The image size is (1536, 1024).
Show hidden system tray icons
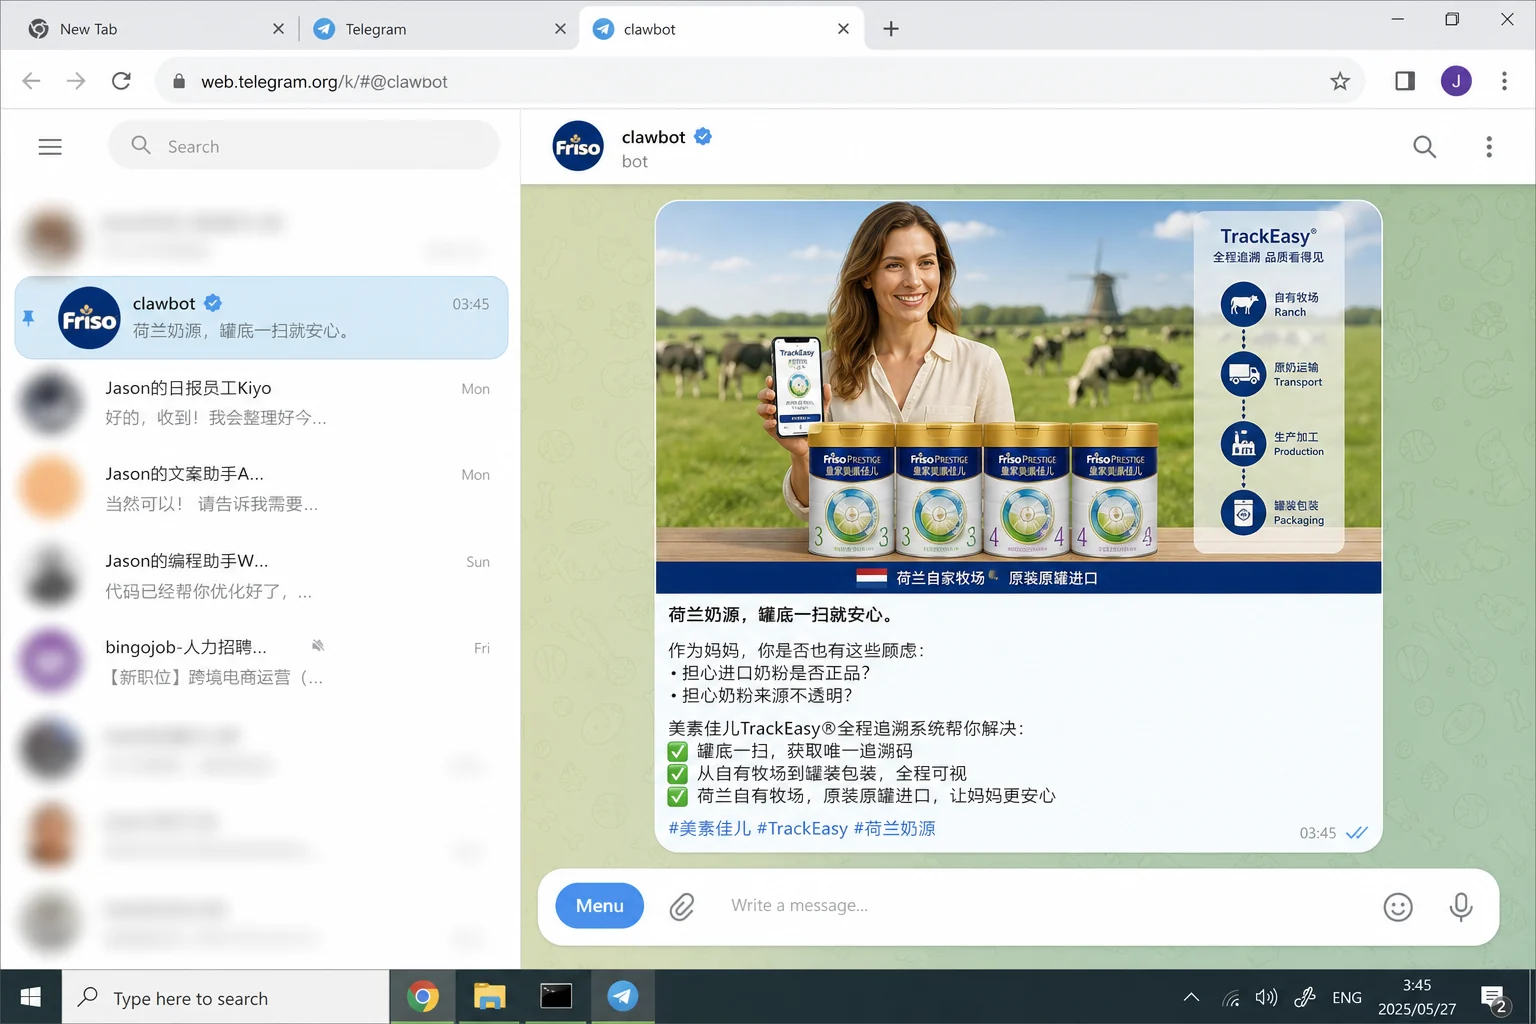click(1191, 997)
